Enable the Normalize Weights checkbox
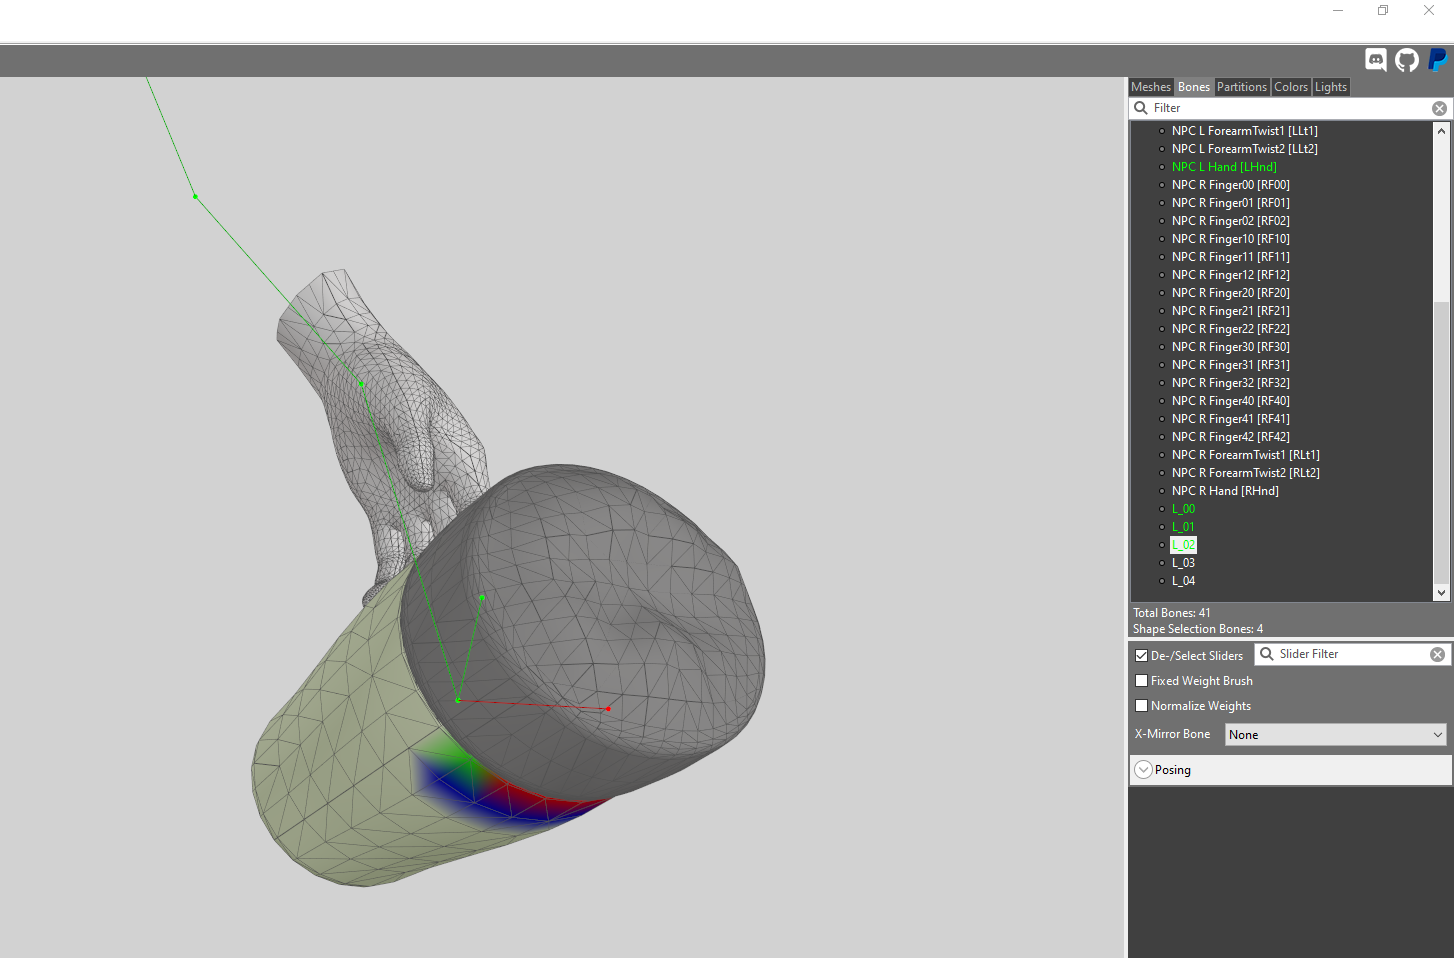This screenshot has width=1454, height=958. 1141,706
